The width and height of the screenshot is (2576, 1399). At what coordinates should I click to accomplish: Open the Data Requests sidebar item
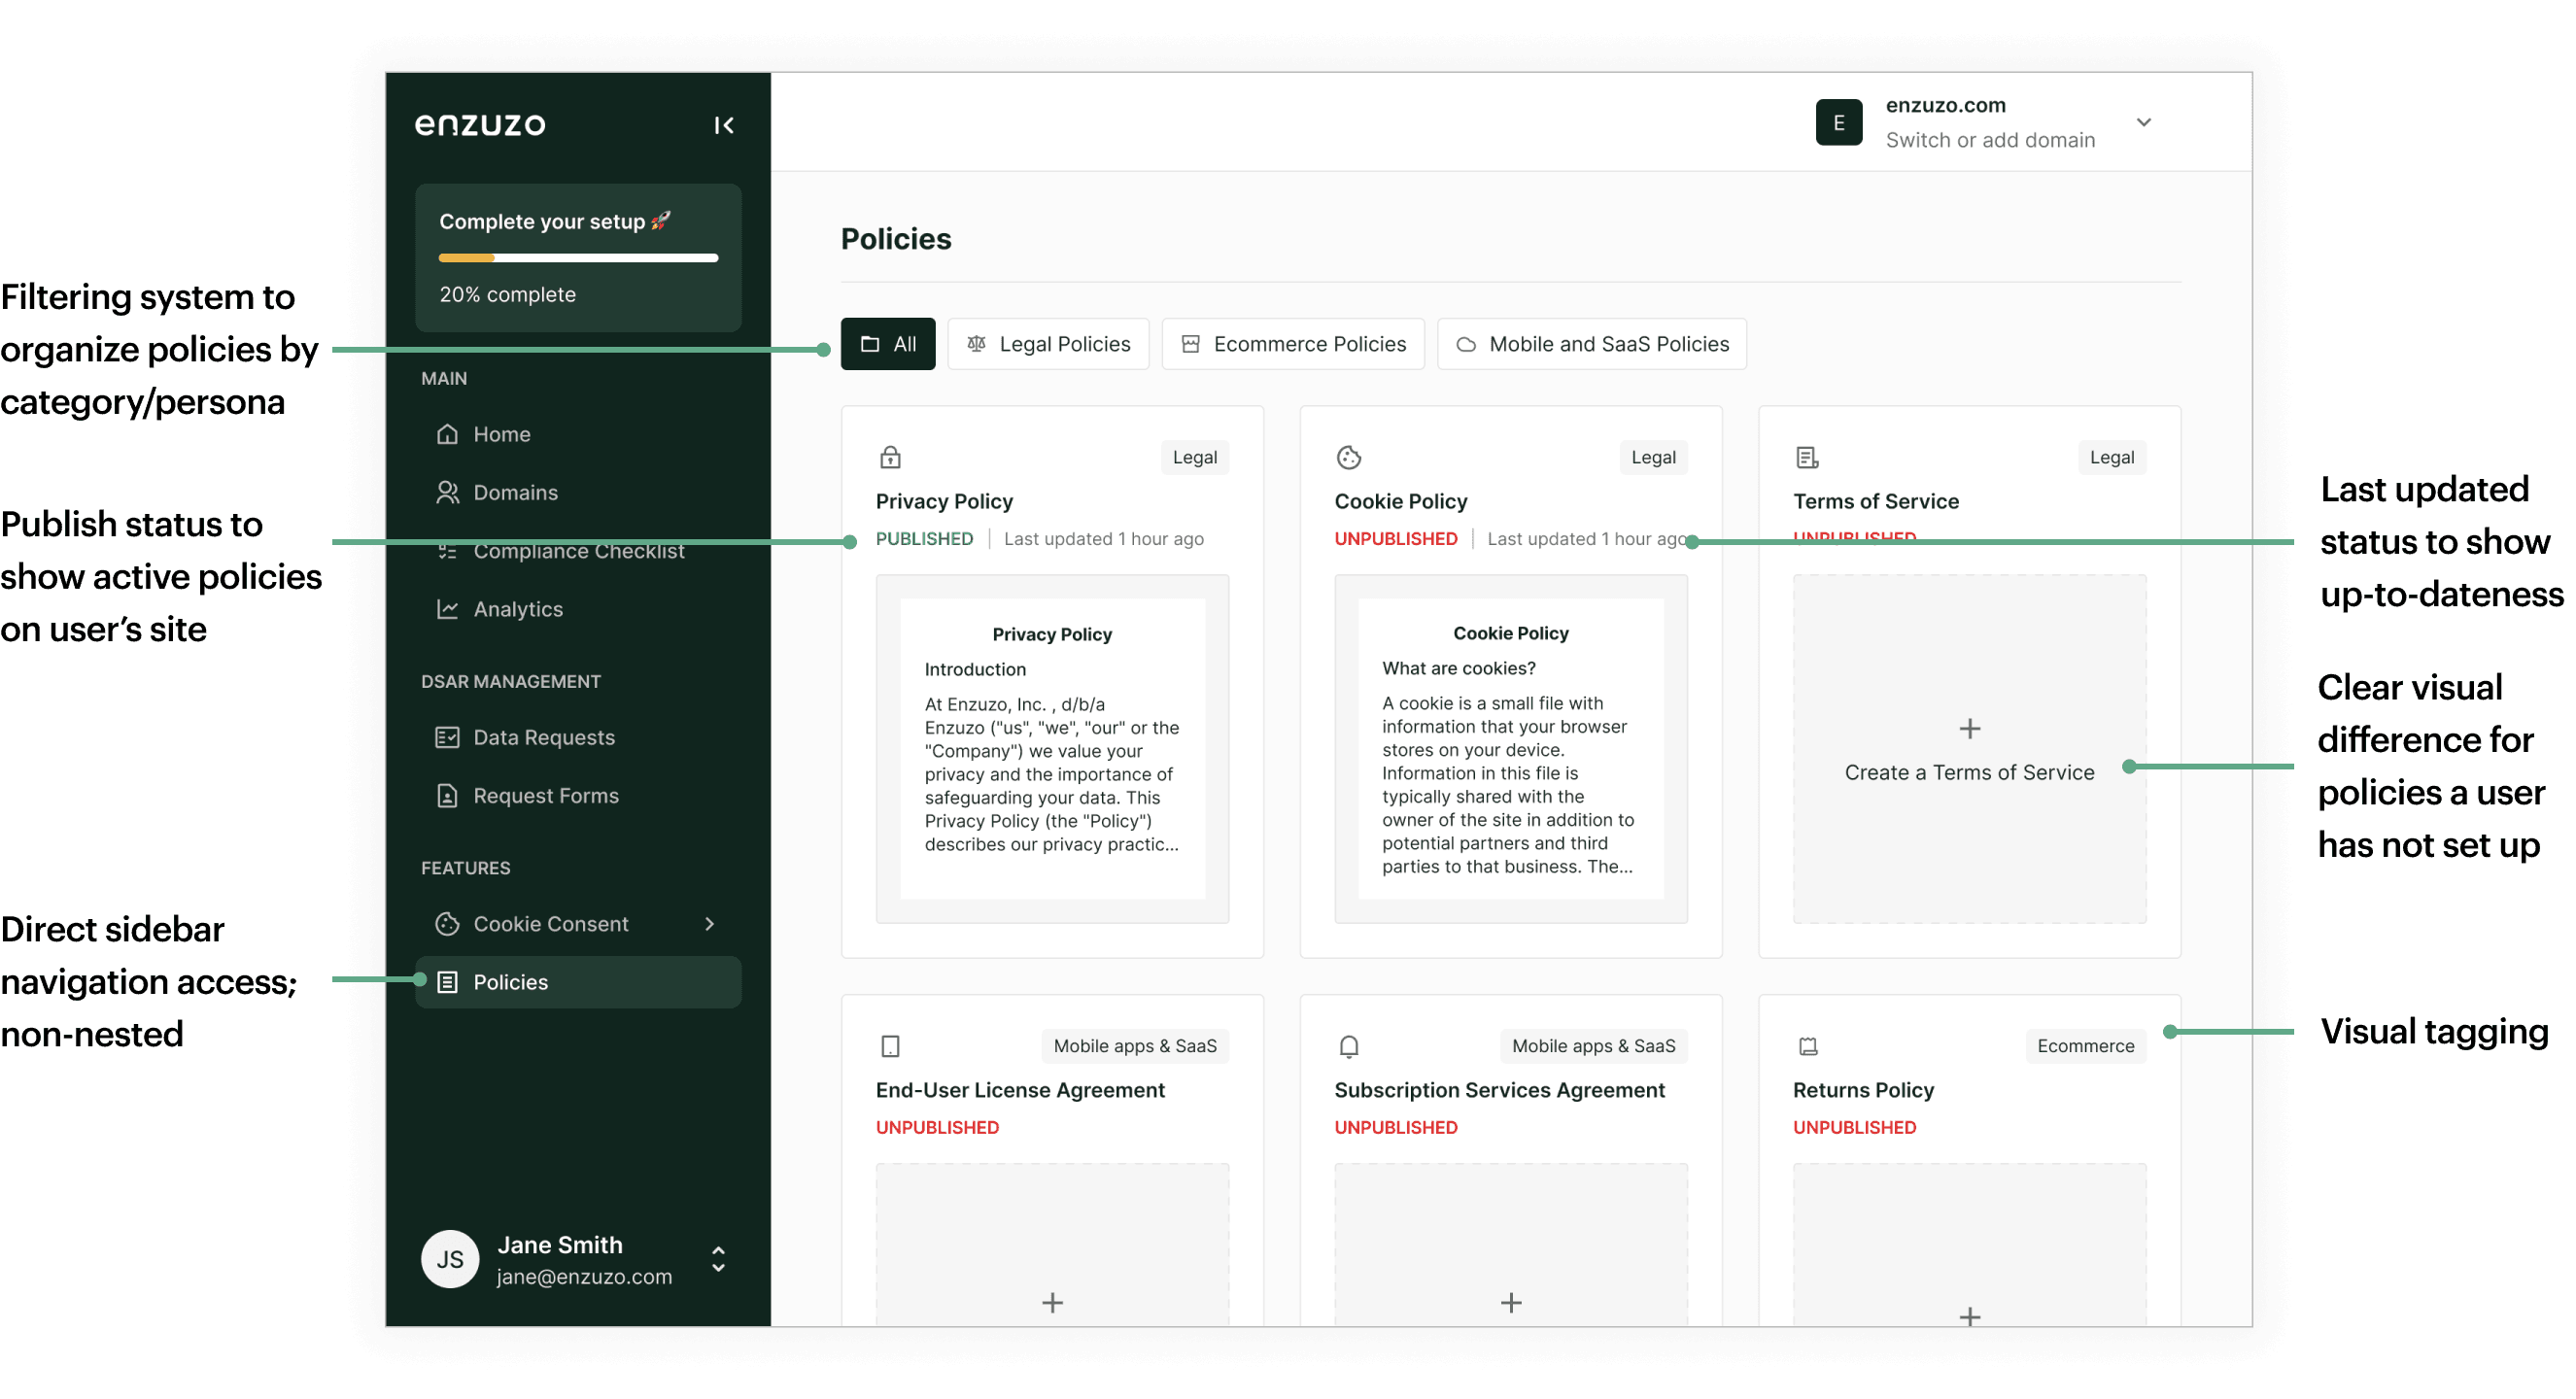pyautogui.click(x=543, y=737)
